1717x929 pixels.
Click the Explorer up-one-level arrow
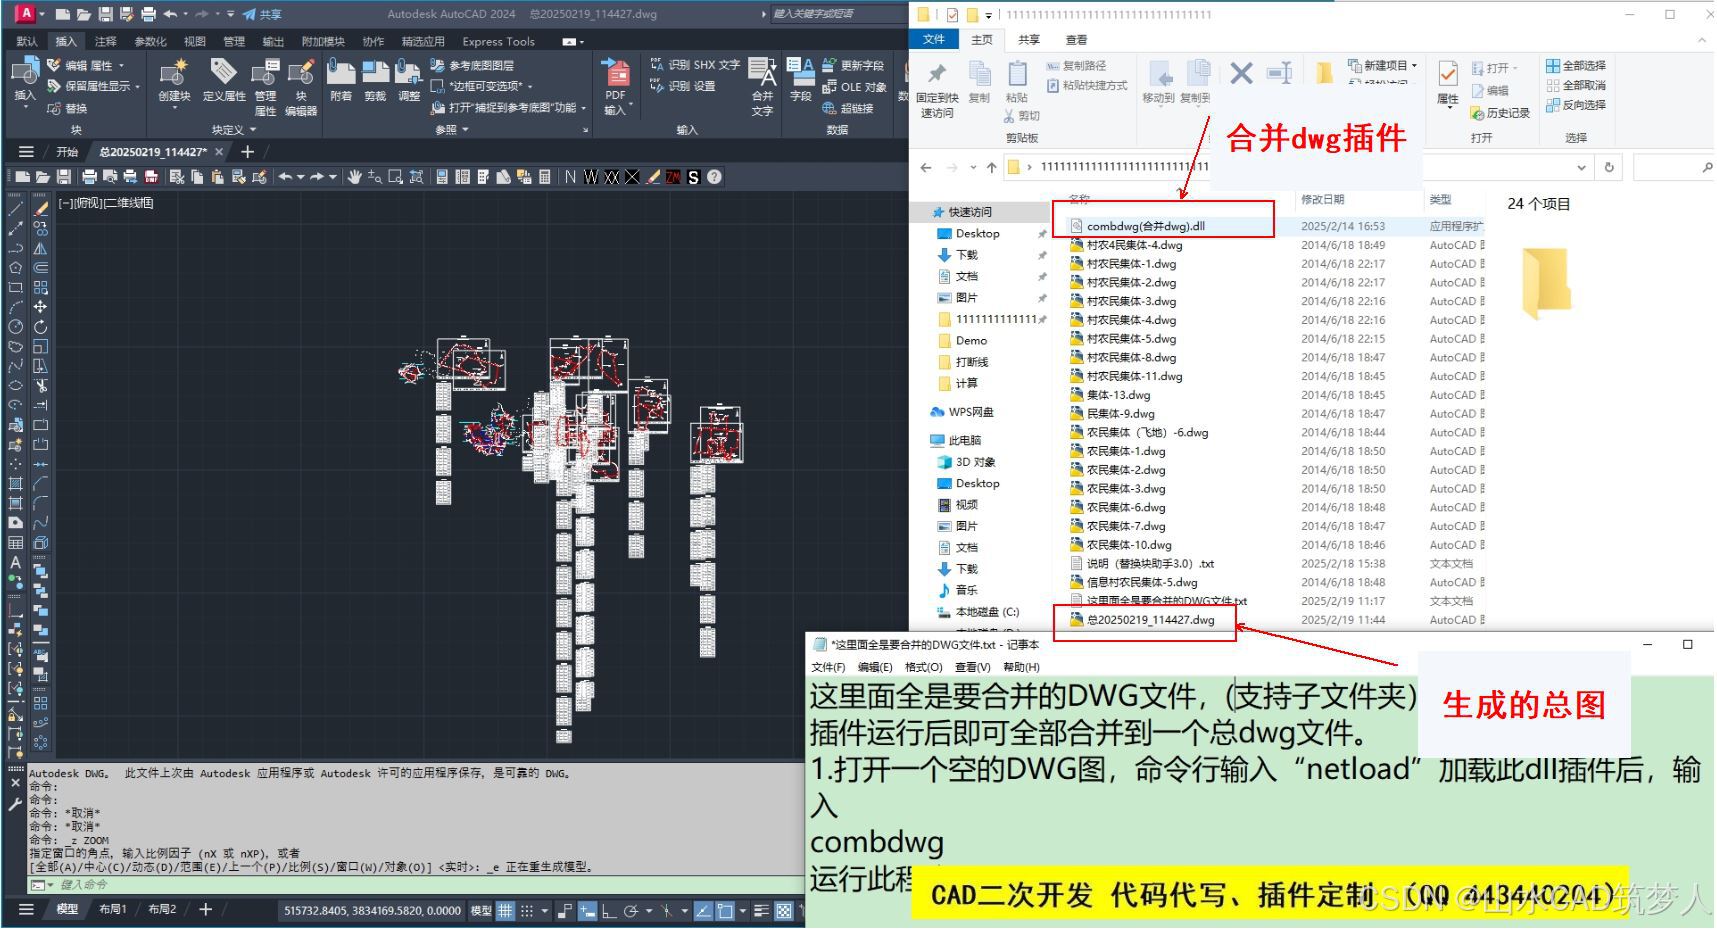pos(991,167)
